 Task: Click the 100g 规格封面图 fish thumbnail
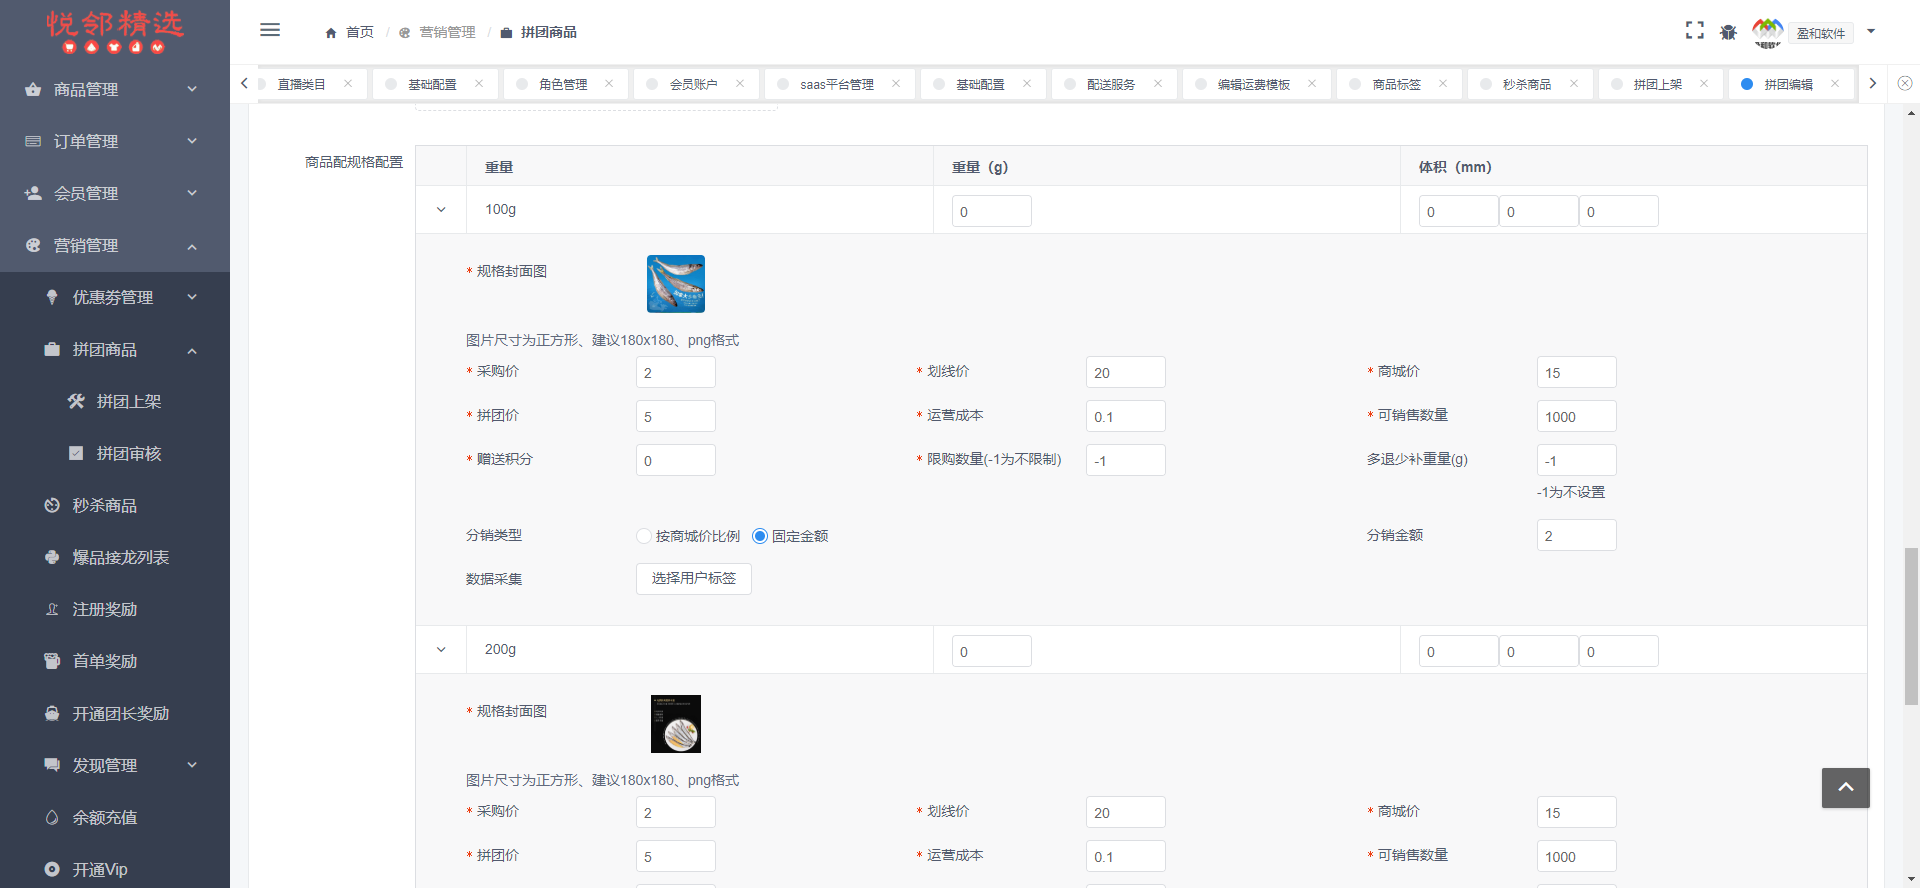676,284
